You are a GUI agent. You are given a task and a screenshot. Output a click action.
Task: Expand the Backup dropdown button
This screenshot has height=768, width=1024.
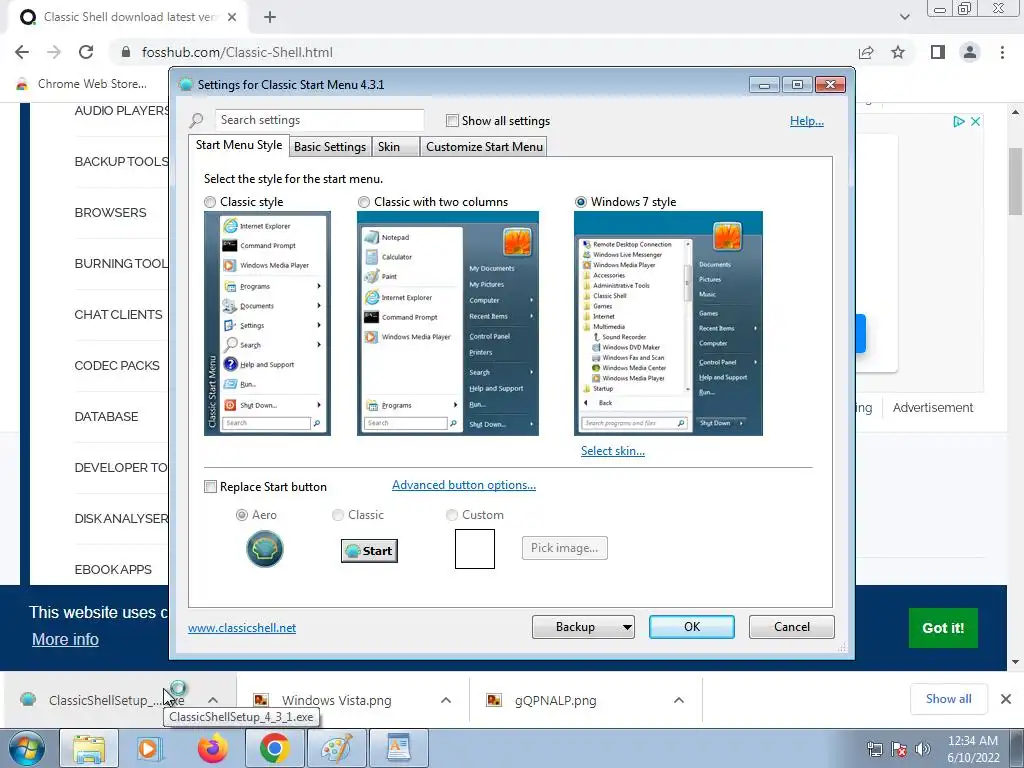coord(626,627)
